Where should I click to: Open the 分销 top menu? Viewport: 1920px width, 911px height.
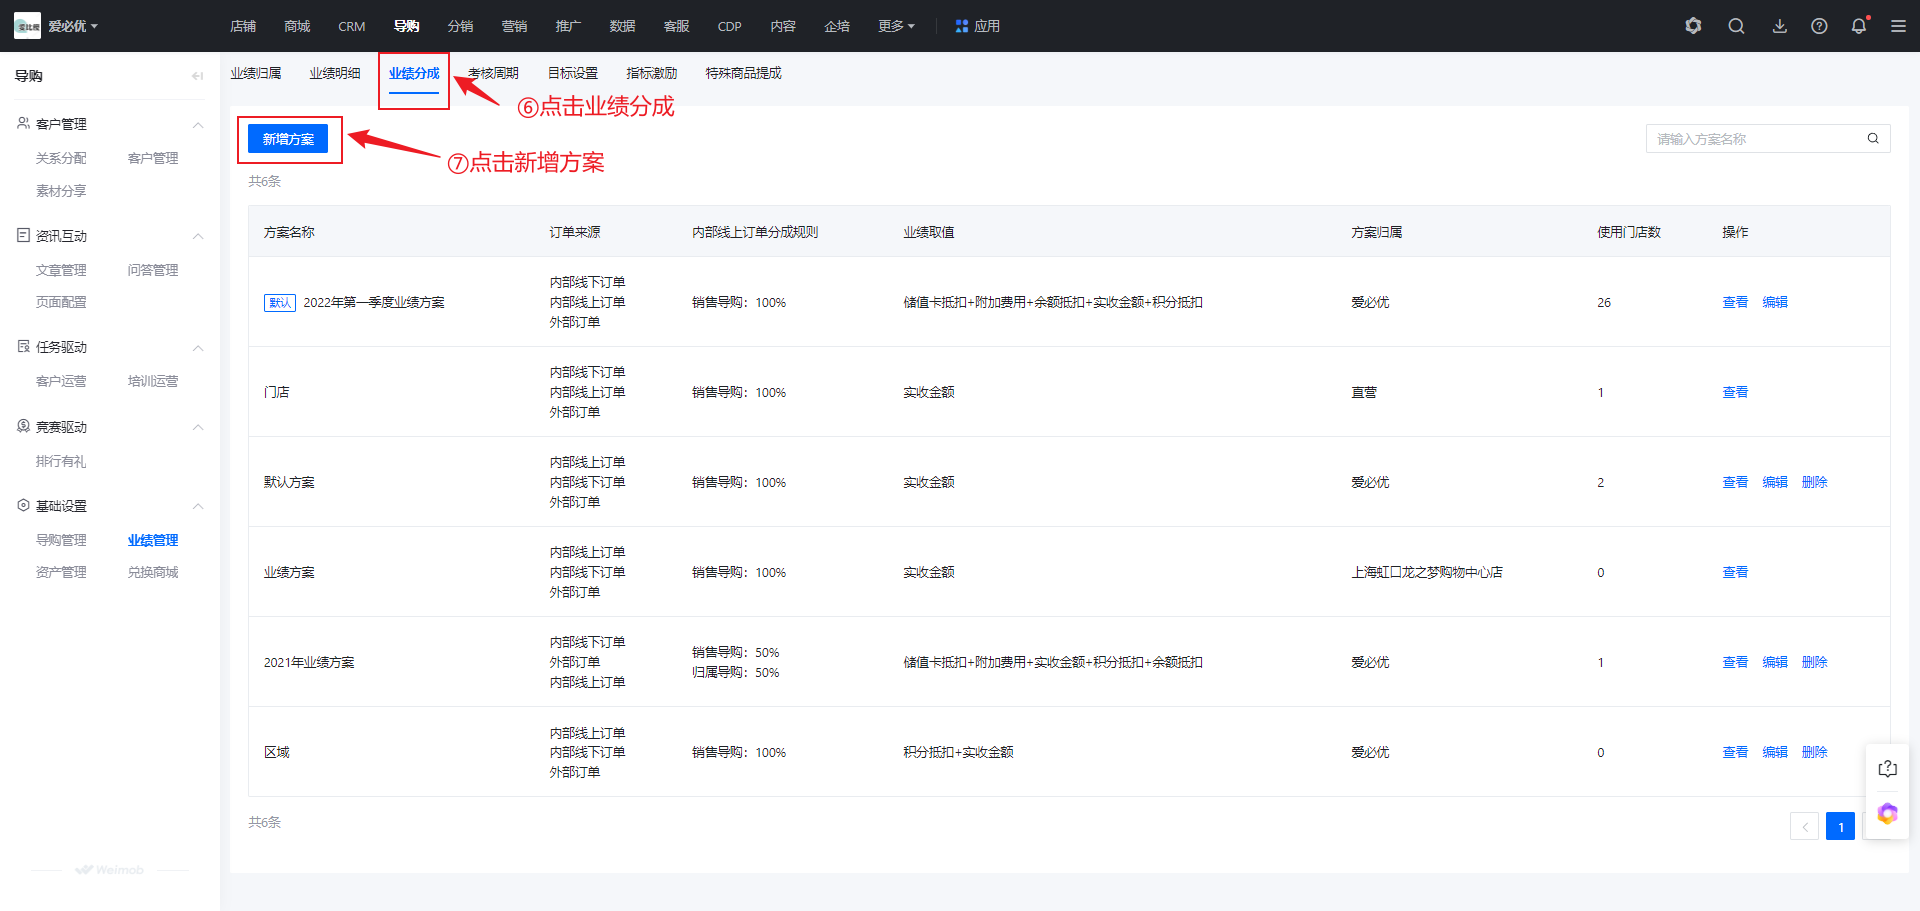pos(460,26)
